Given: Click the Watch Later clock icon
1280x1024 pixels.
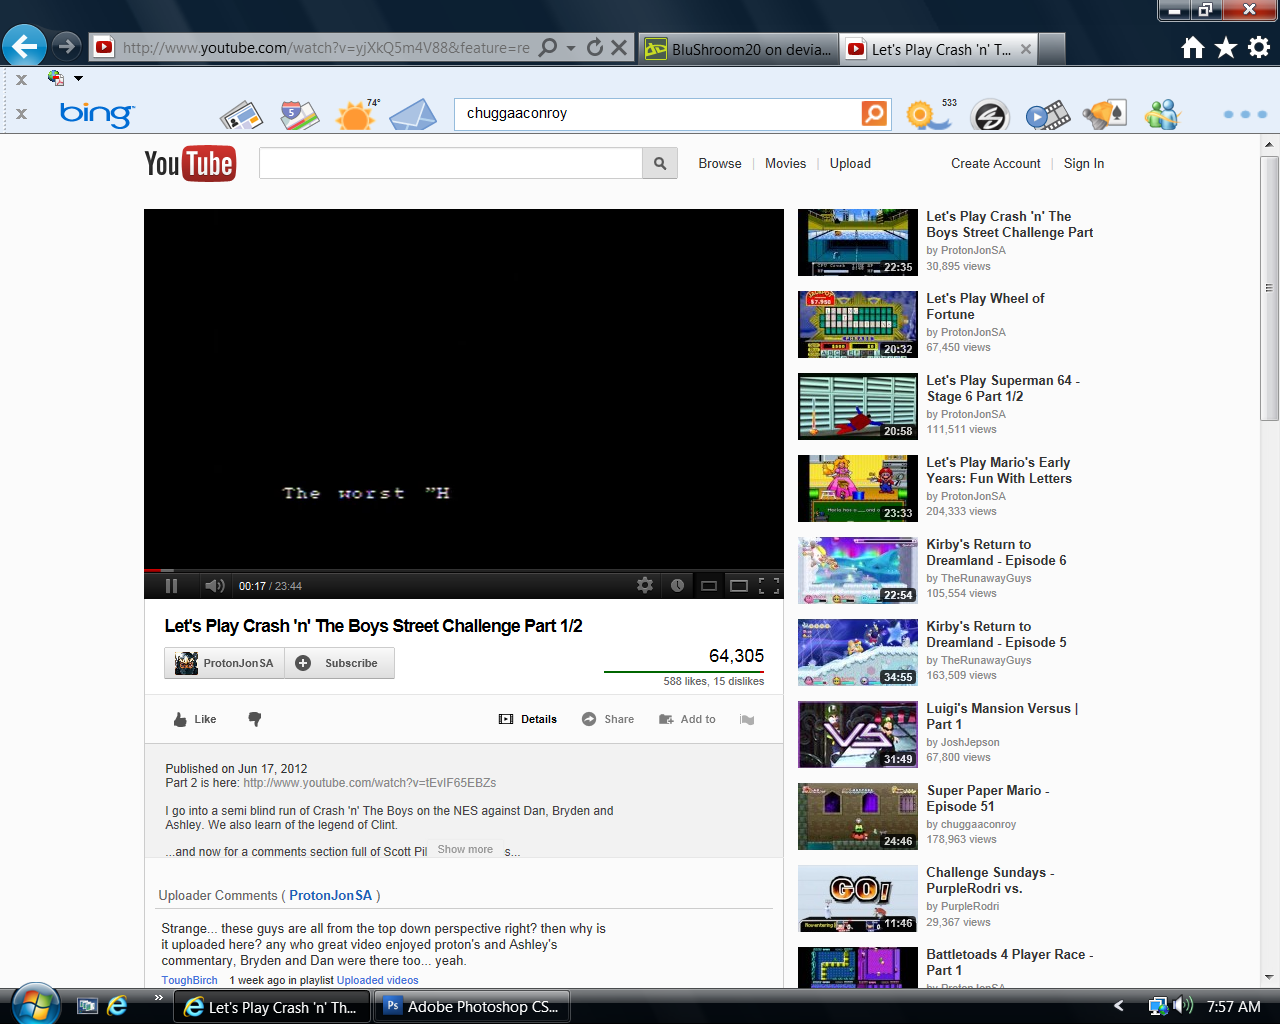Looking at the screenshot, I should (677, 585).
